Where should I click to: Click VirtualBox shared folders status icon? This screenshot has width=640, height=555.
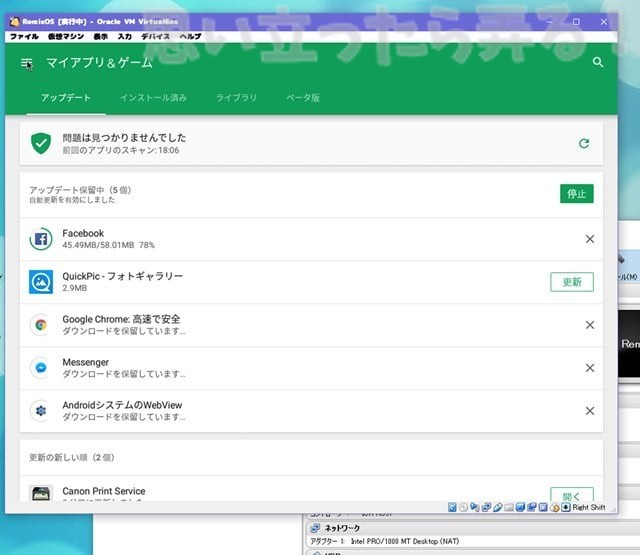coord(509,507)
